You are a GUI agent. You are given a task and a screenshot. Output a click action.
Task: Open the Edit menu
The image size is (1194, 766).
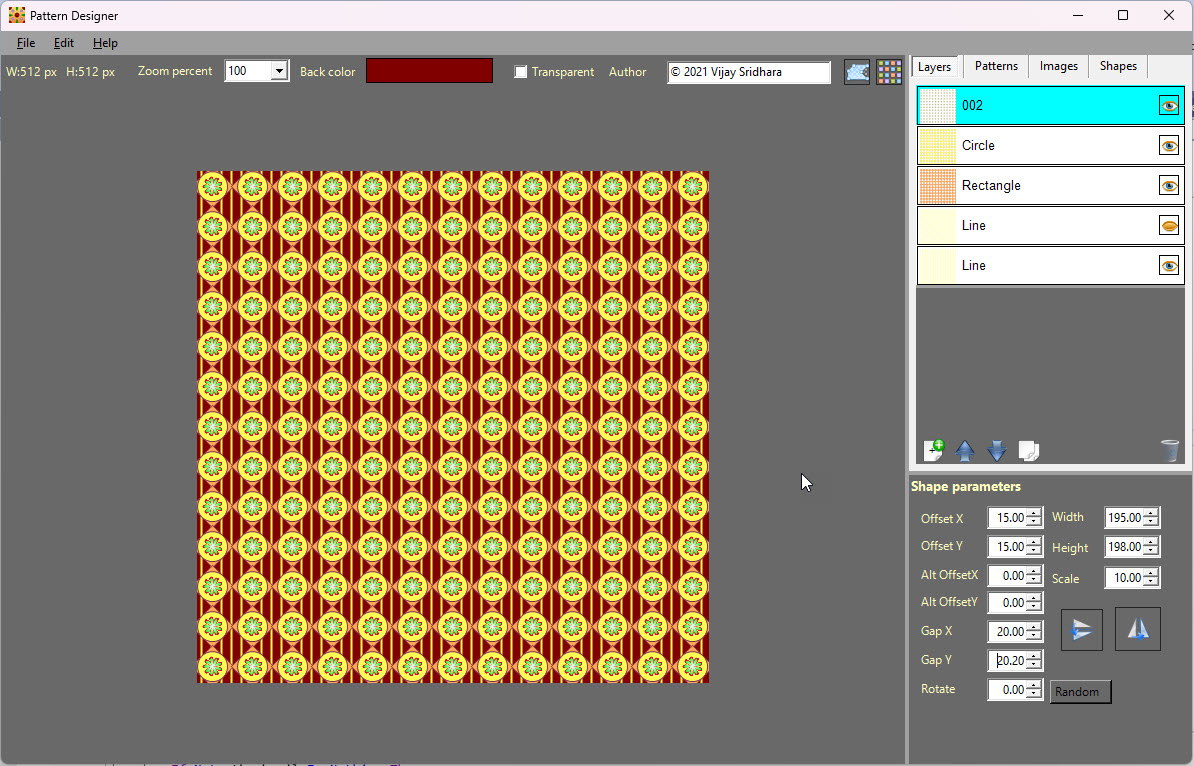64,43
